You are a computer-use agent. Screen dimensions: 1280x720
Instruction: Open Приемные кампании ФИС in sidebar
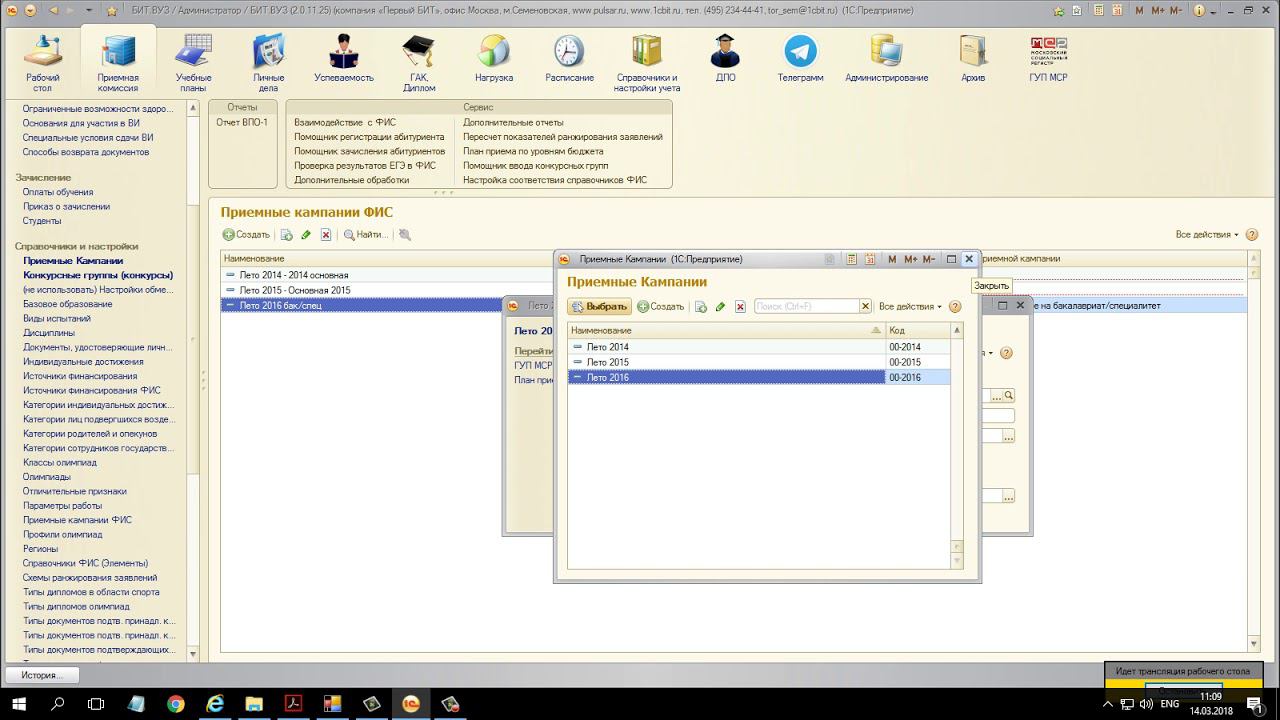tap(77, 520)
